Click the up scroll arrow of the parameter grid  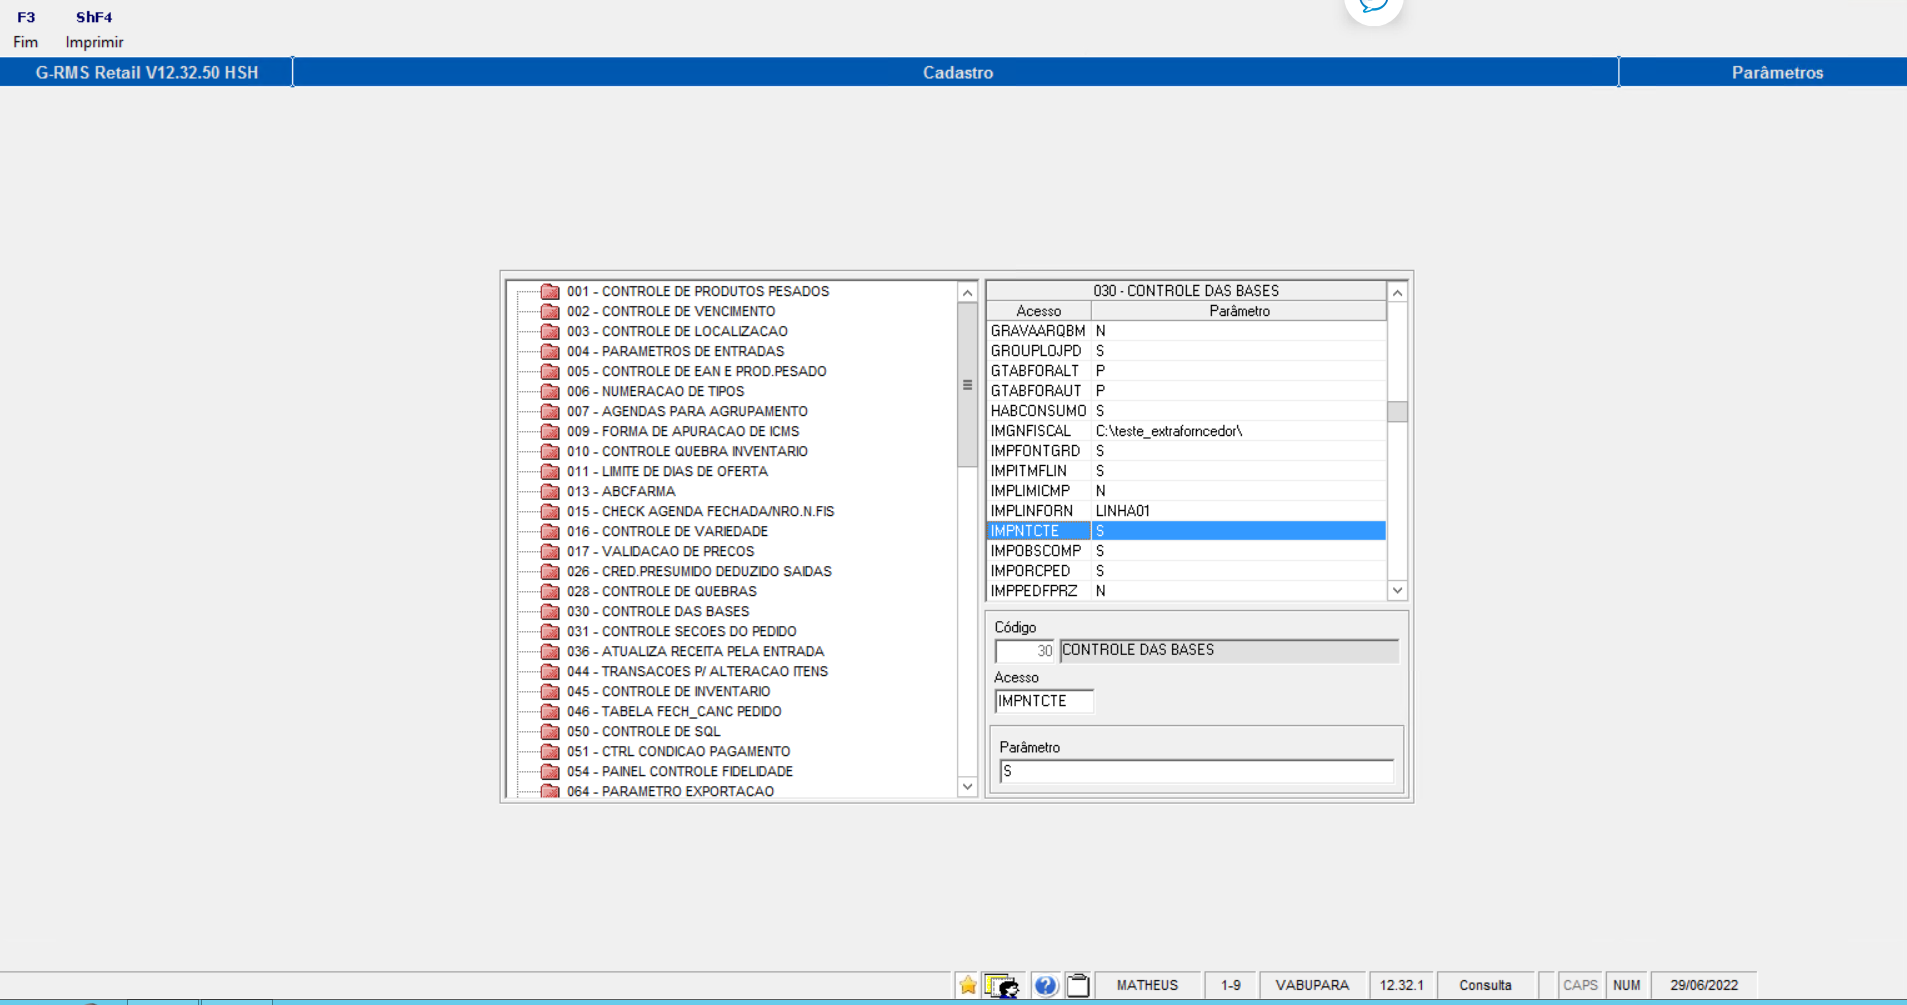(x=1397, y=291)
